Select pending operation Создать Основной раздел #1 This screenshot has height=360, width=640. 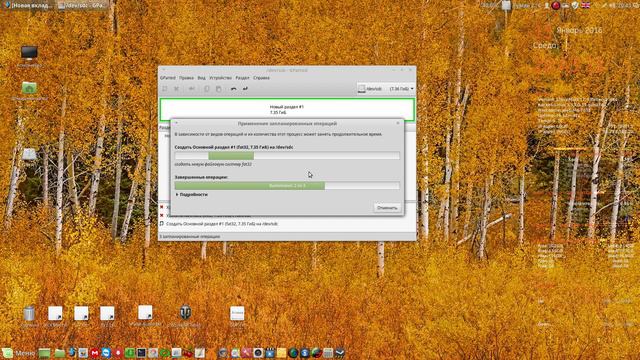click(x=222, y=224)
